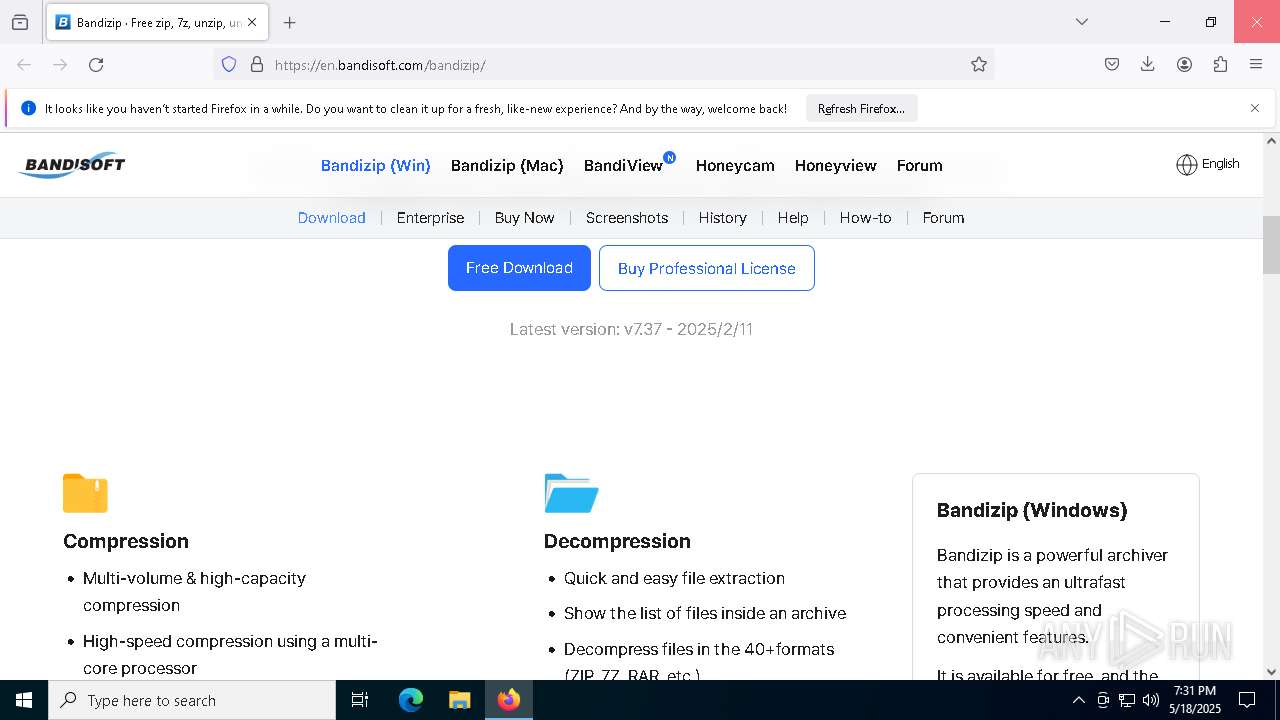
Task: Open Task View on the taskbar
Action: click(x=360, y=700)
